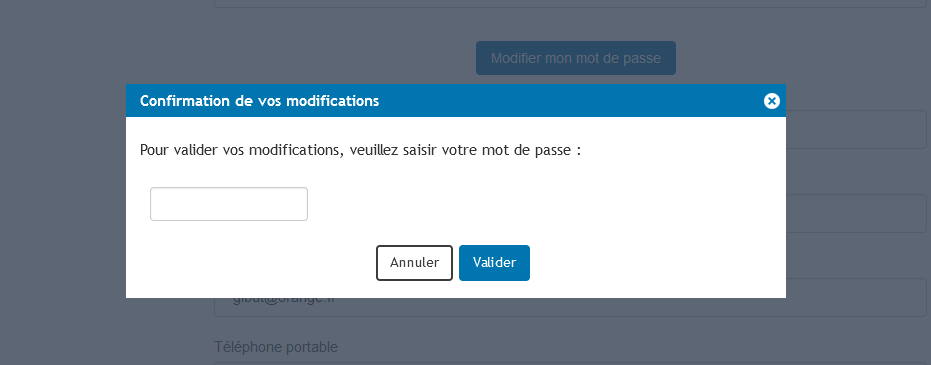Click the dimmed field peeking right of the password row

[x=856, y=214]
